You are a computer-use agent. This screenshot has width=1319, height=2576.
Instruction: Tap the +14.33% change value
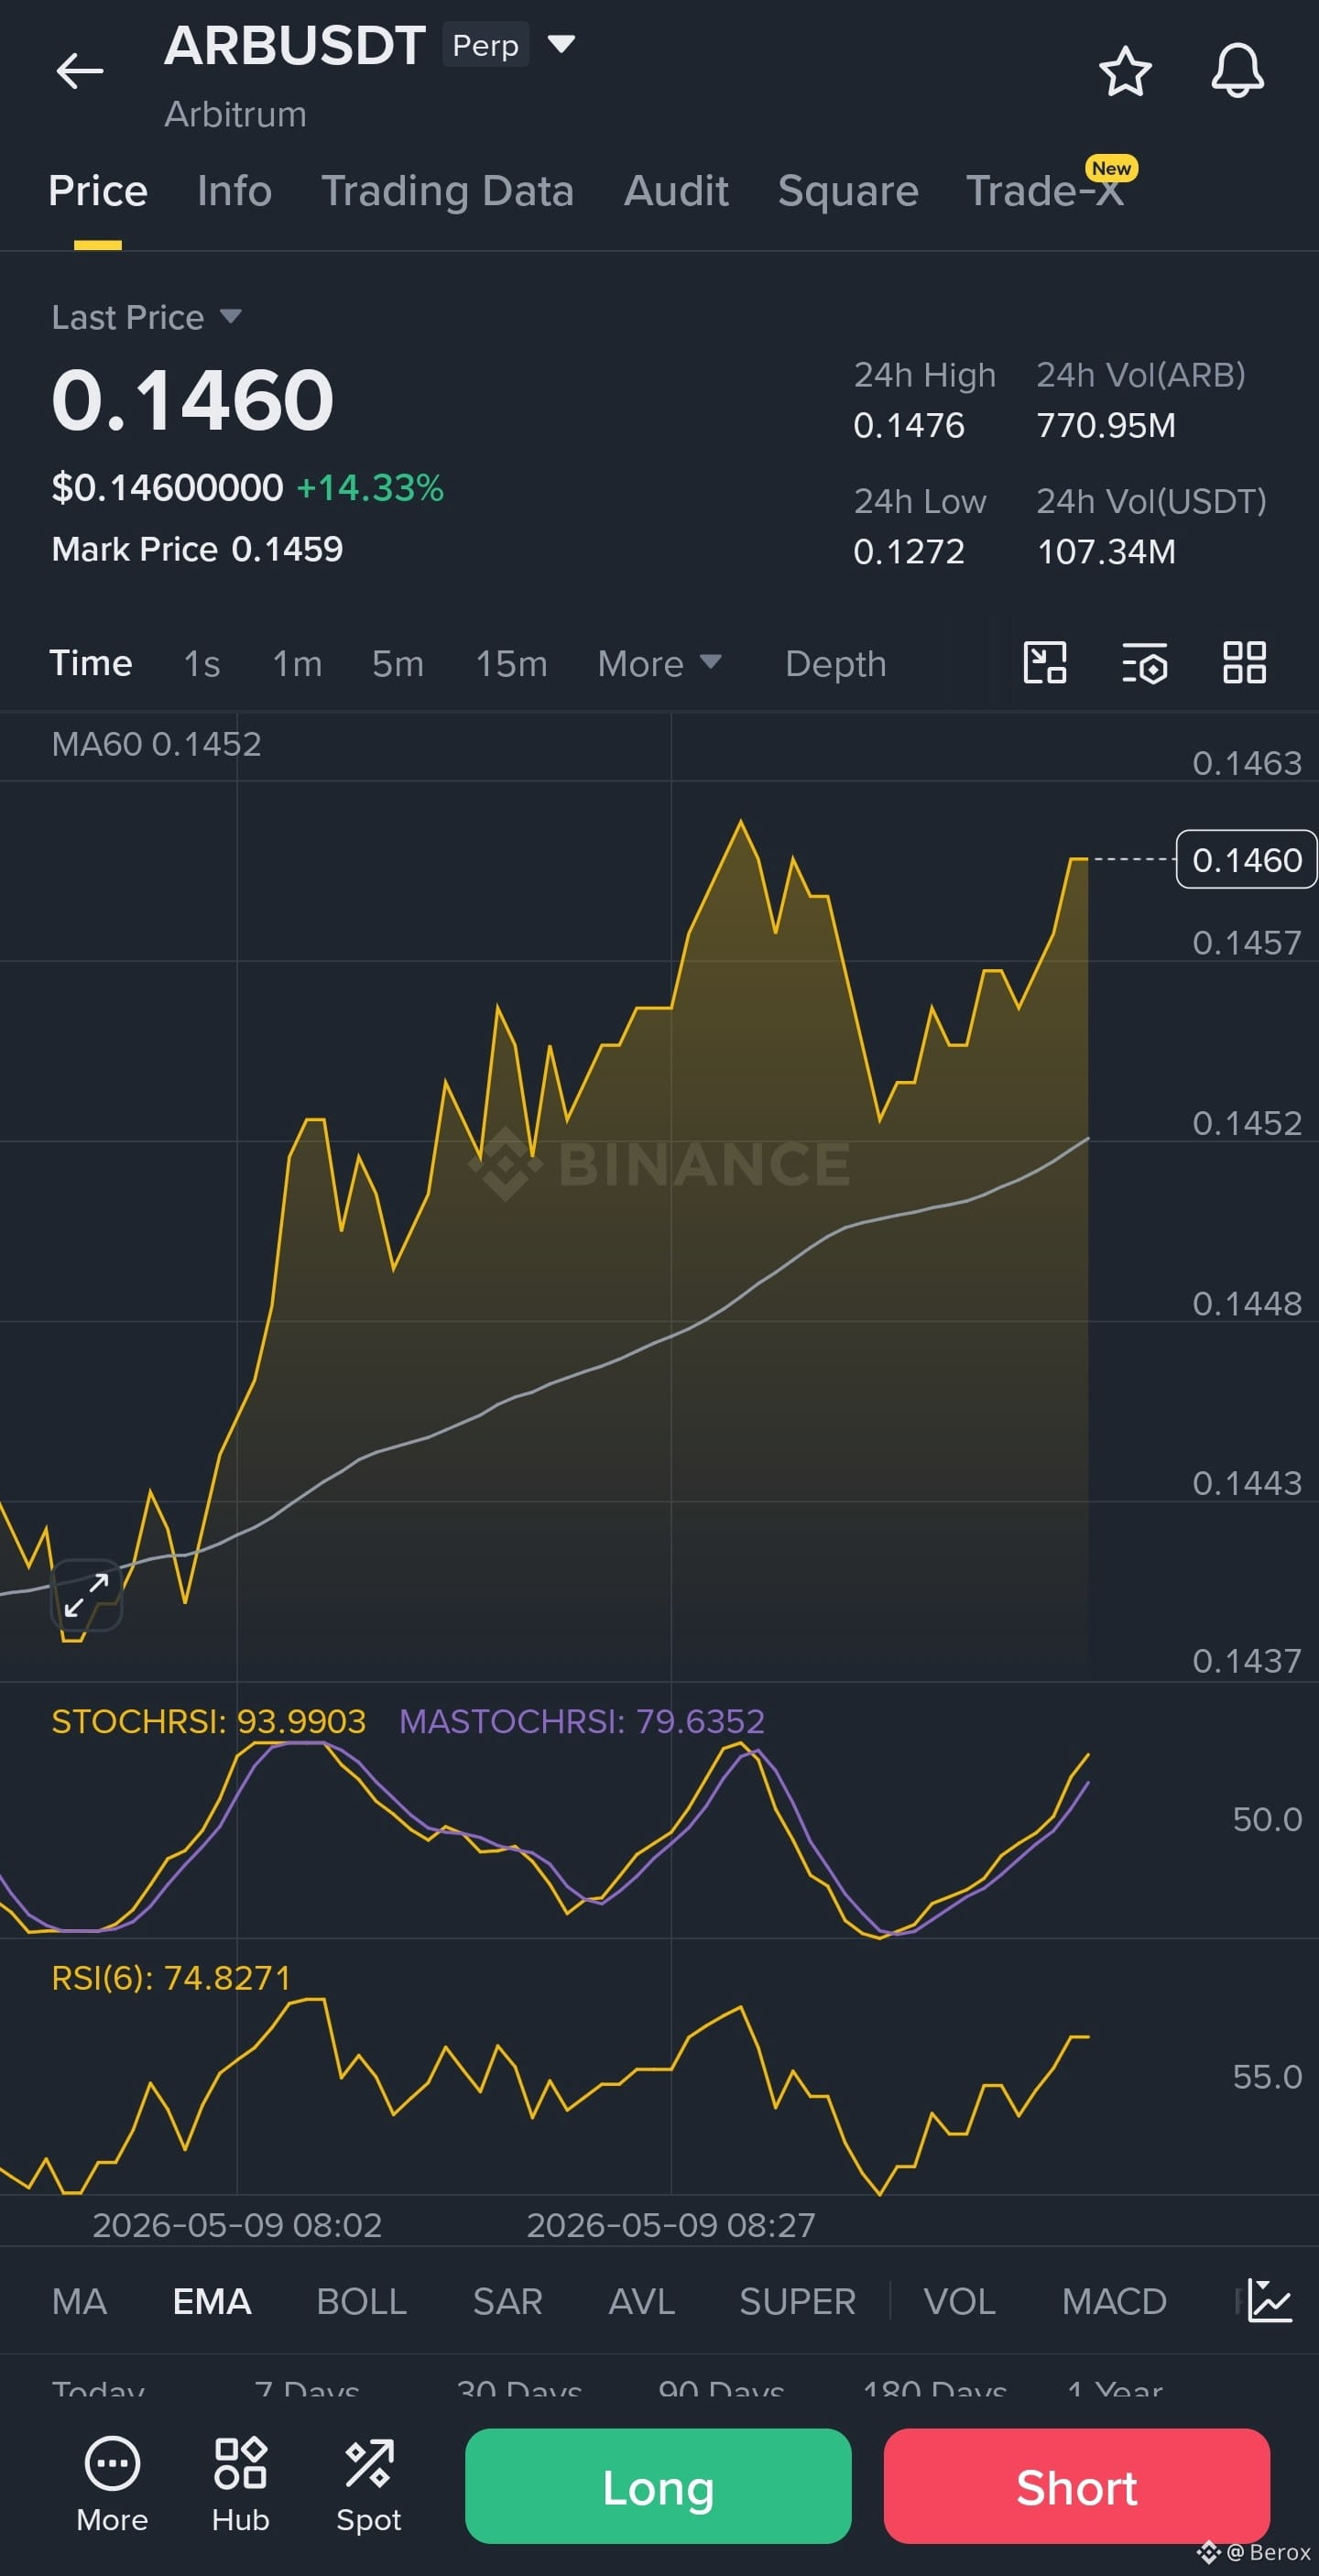pyautogui.click(x=370, y=487)
